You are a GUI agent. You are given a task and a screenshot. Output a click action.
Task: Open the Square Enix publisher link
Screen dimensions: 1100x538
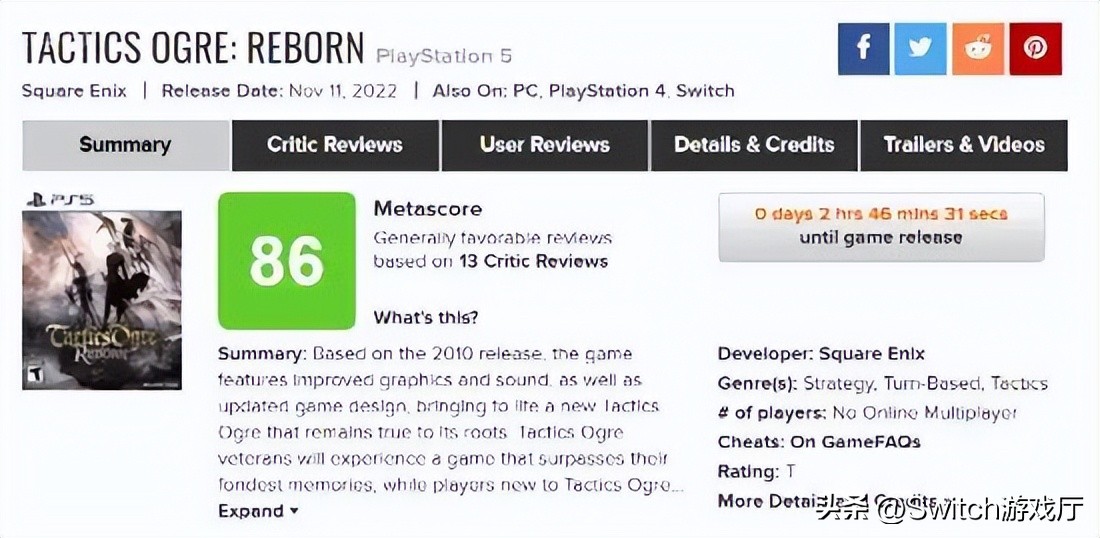(74, 91)
